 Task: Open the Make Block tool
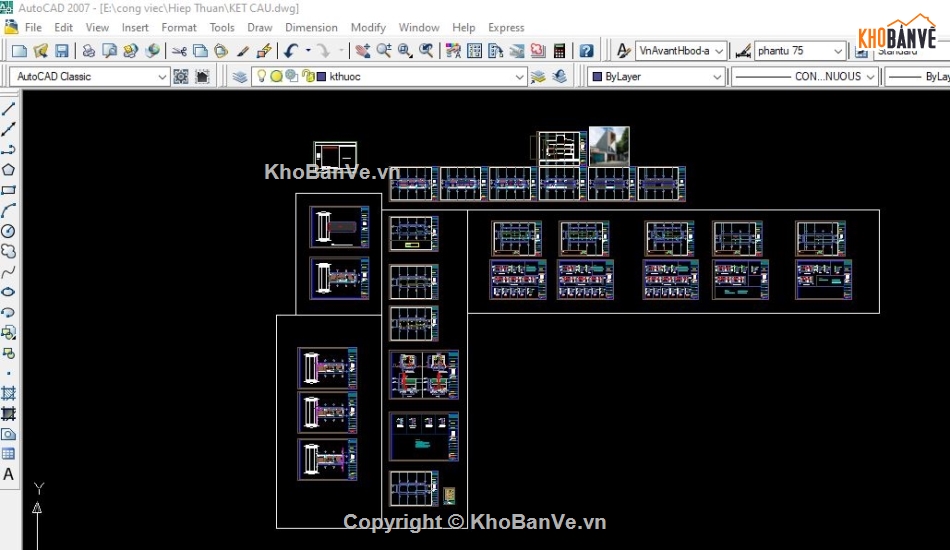pyautogui.click(x=8, y=353)
